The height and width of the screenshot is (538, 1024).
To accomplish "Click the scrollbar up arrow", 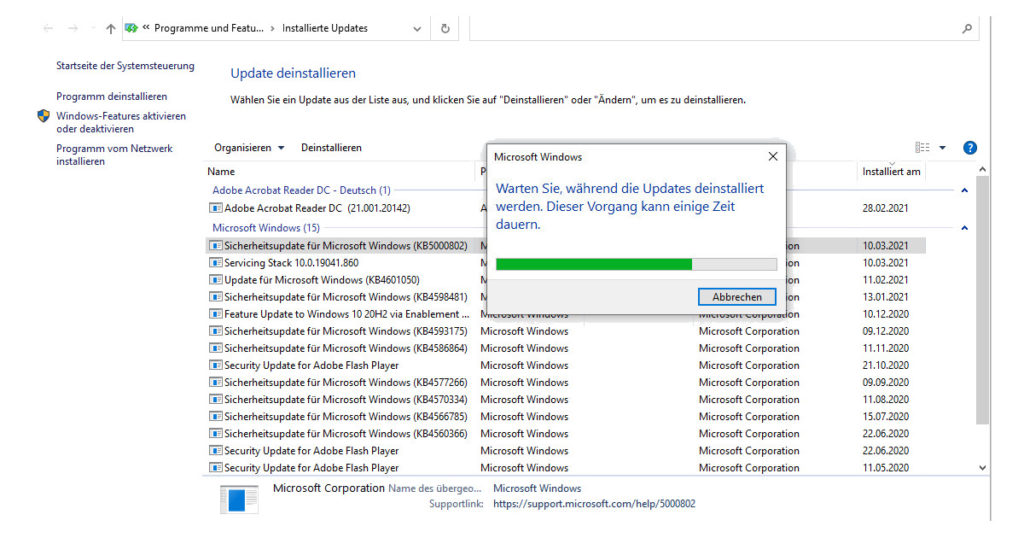I will click(982, 170).
